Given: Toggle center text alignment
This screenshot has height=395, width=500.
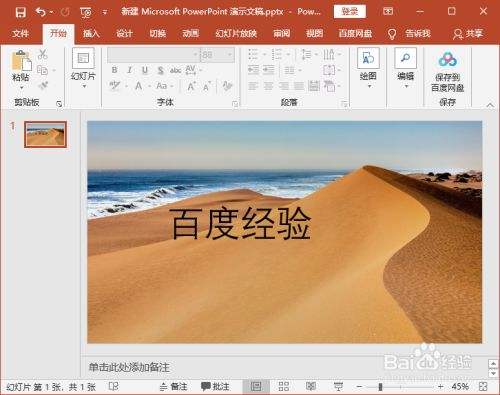Looking at the screenshot, I should click(x=269, y=86).
